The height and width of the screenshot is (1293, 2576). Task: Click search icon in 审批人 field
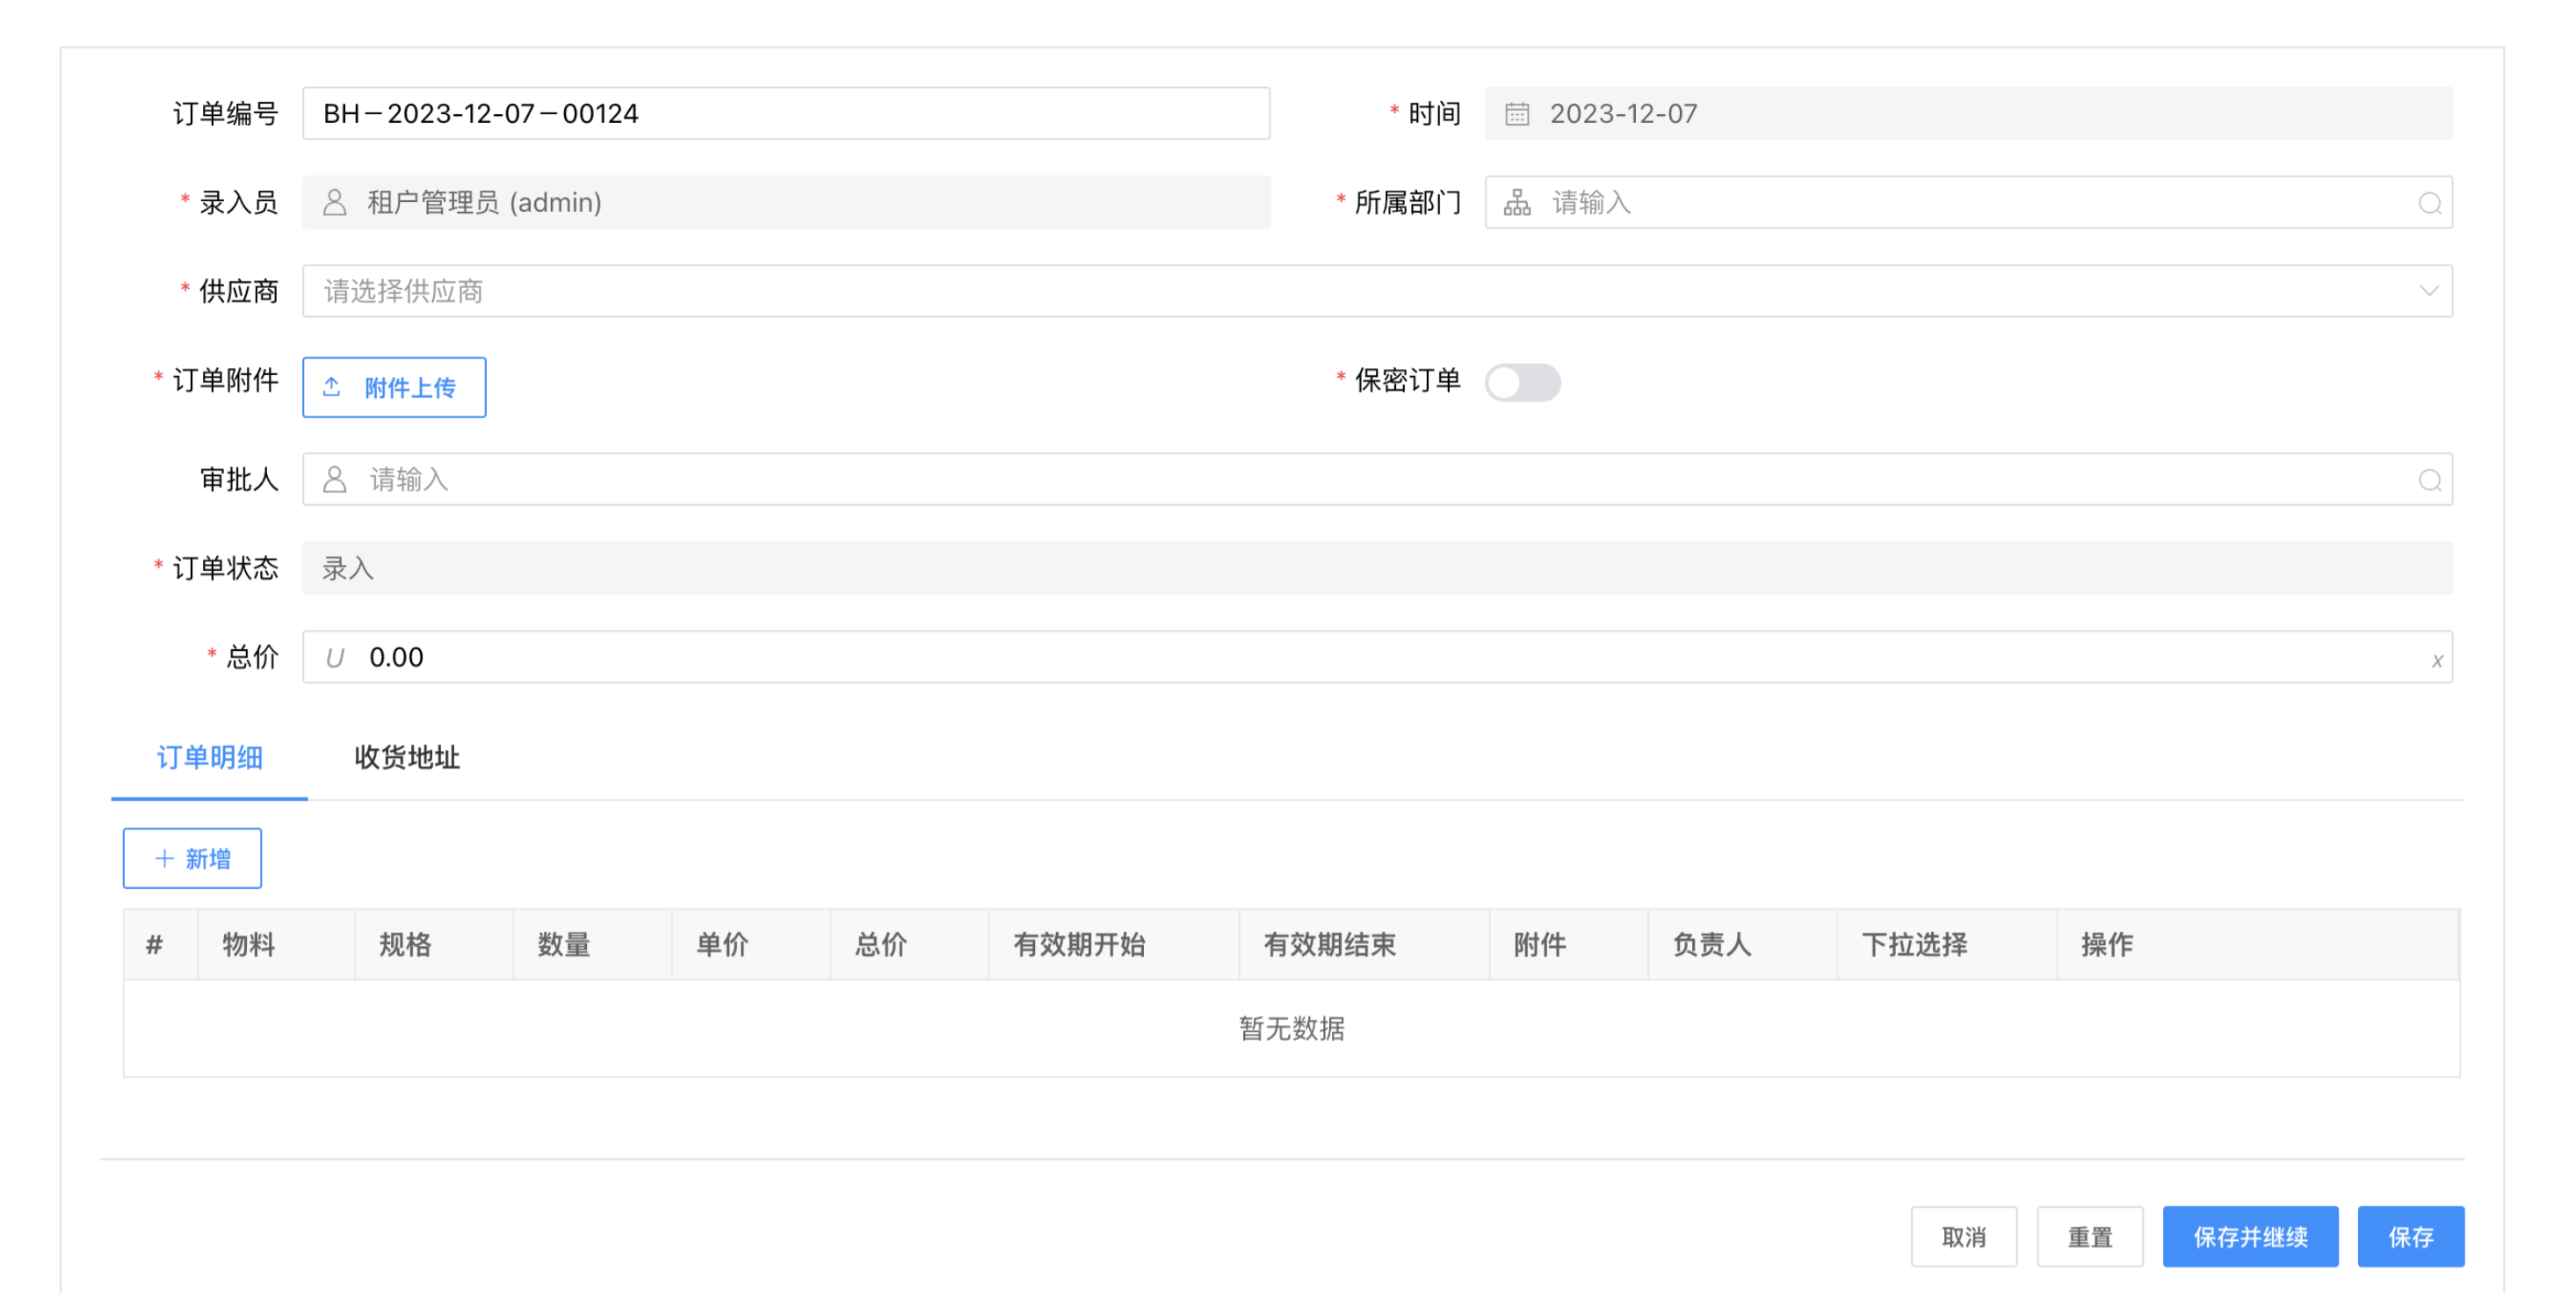tap(2429, 481)
